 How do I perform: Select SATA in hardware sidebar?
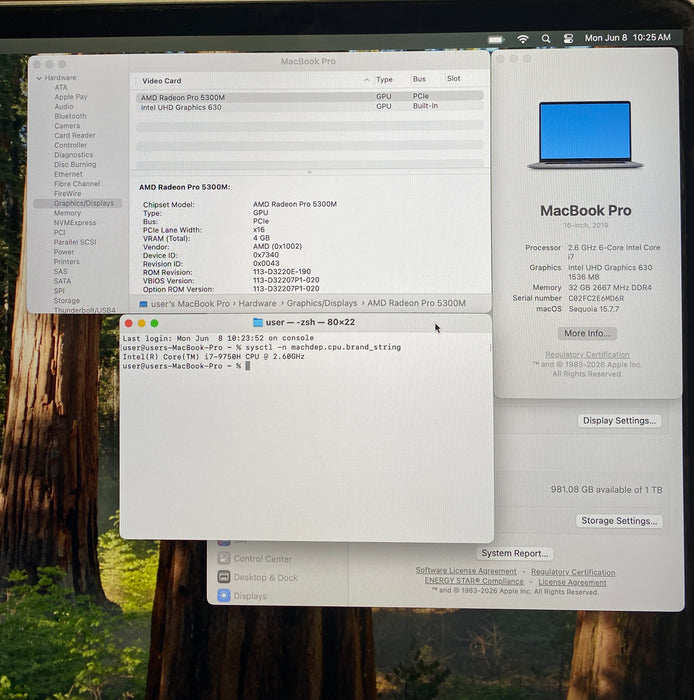click(62, 281)
